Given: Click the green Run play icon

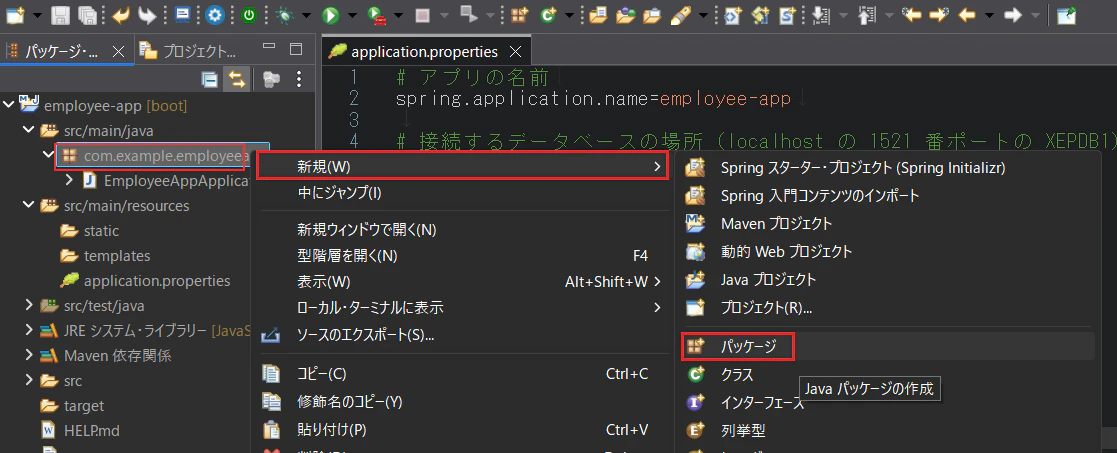Looking at the screenshot, I should [x=330, y=15].
